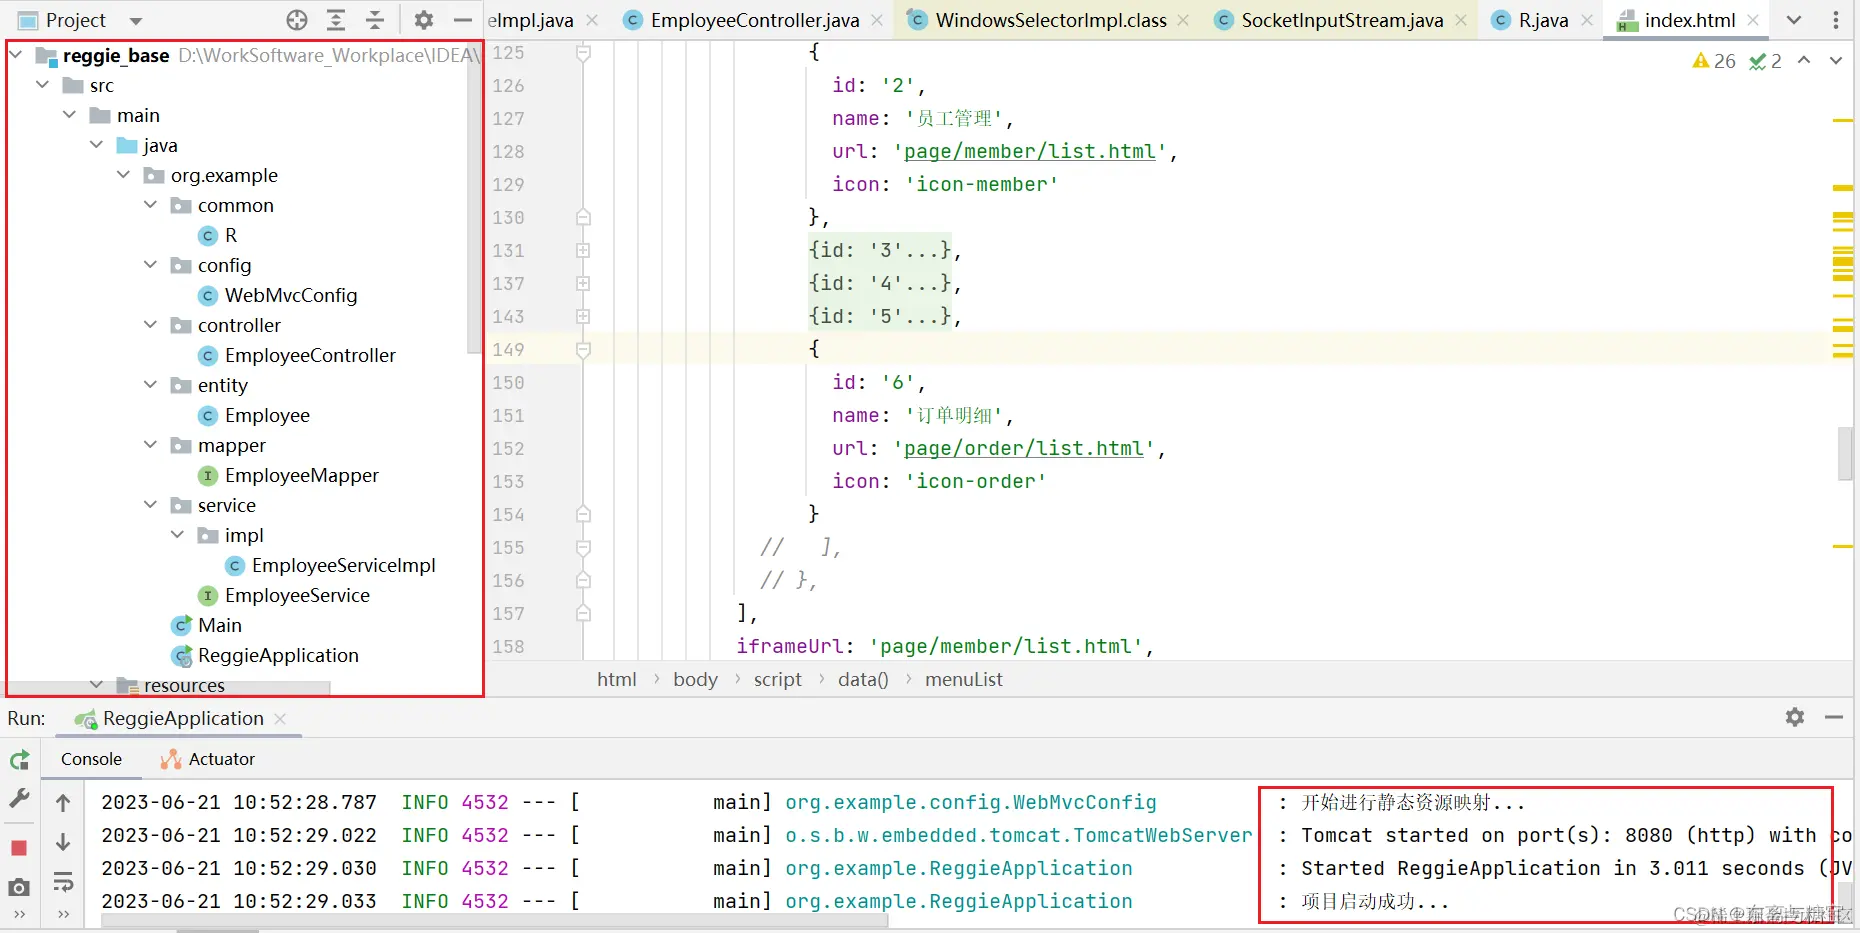Click the locate opened file target icon
Screen dimensions: 1860x933
297,20
